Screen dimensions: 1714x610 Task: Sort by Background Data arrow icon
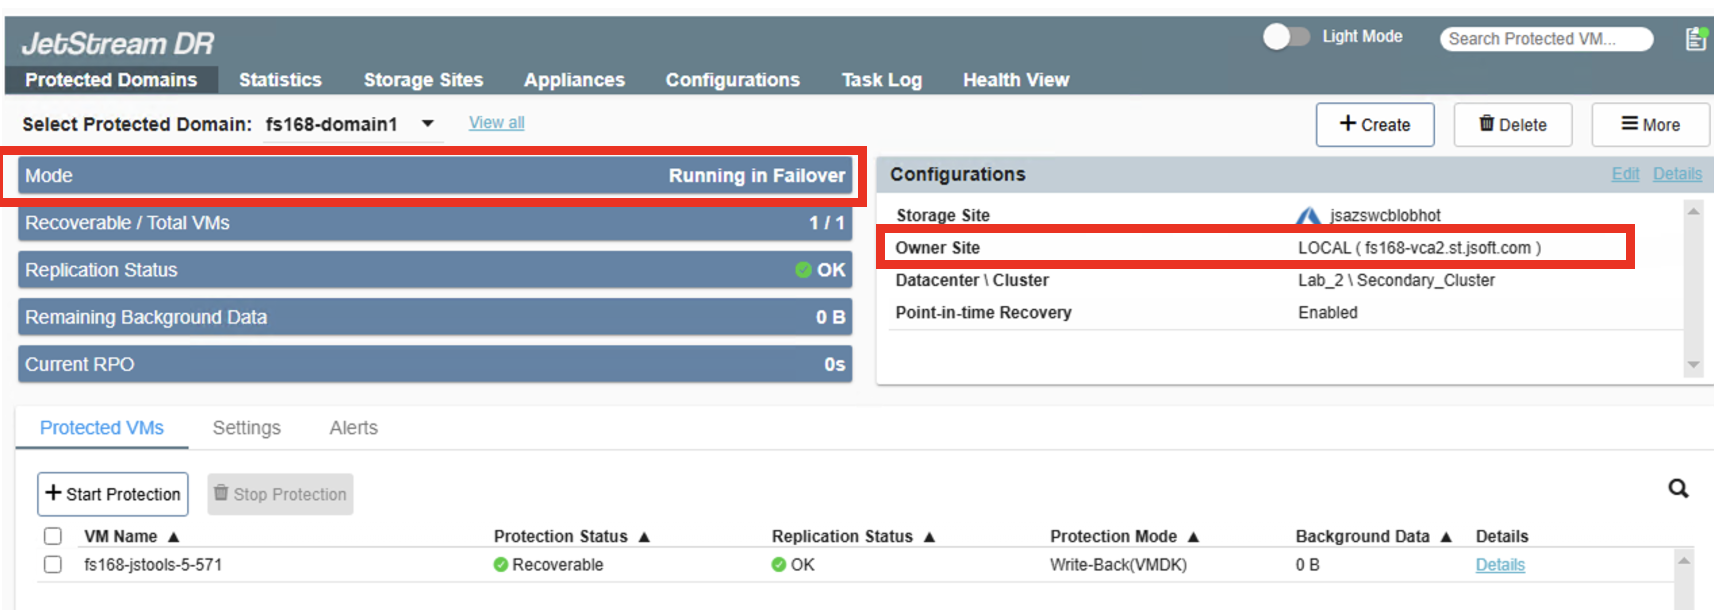coord(1446,537)
